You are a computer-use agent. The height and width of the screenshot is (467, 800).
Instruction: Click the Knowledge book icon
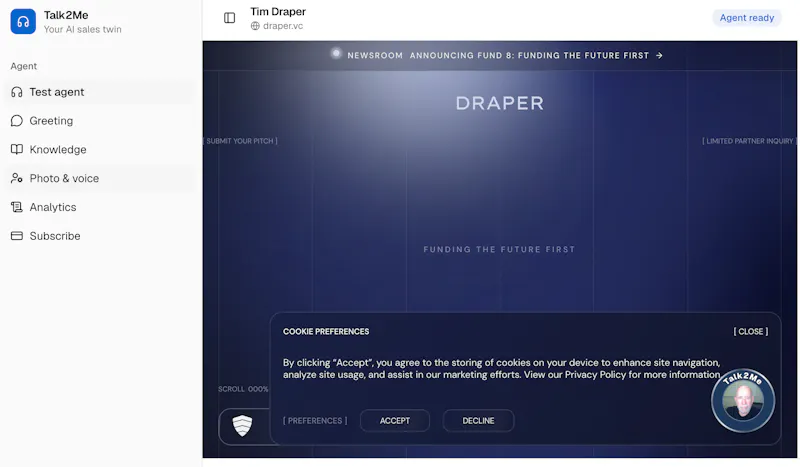click(x=17, y=150)
